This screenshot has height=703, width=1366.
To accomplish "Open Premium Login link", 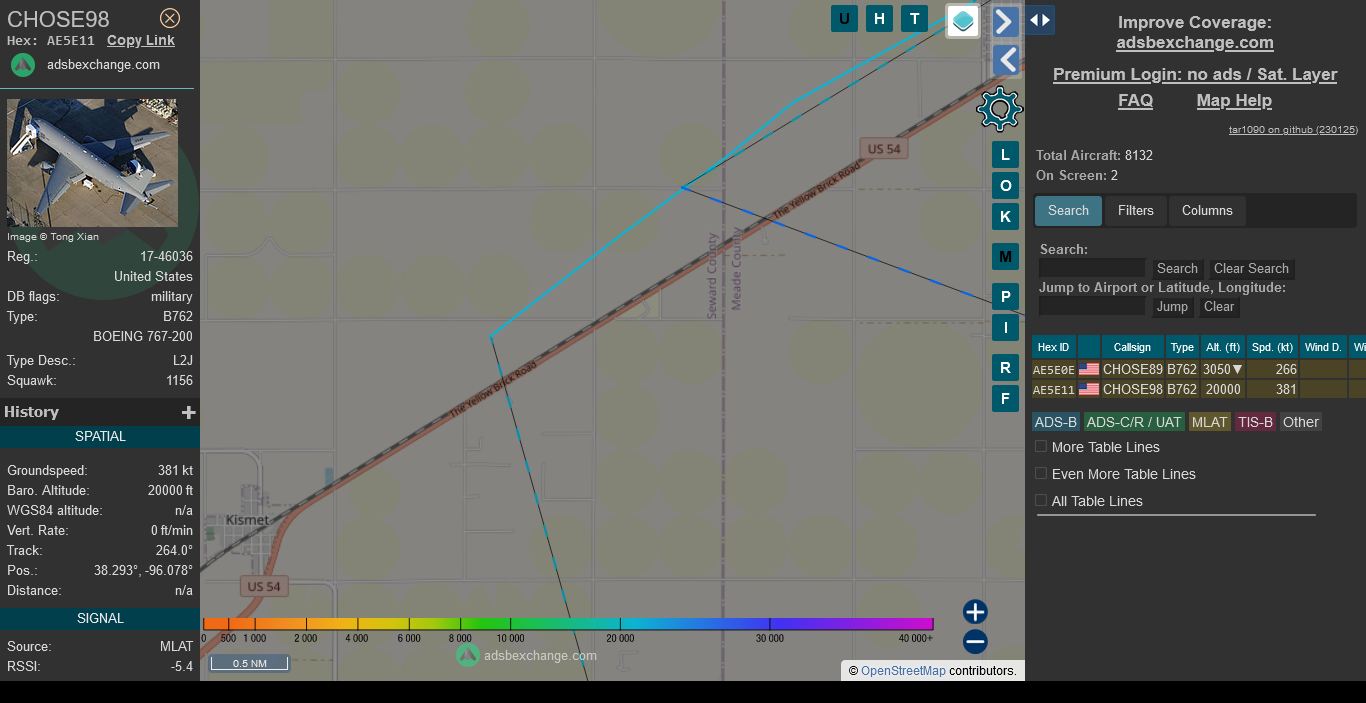I will coord(1195,75).
